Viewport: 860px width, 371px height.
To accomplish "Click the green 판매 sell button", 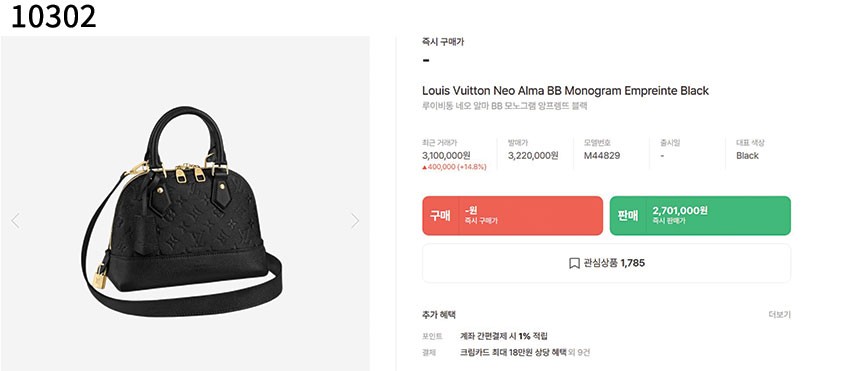I will click(x=700, y=216).
